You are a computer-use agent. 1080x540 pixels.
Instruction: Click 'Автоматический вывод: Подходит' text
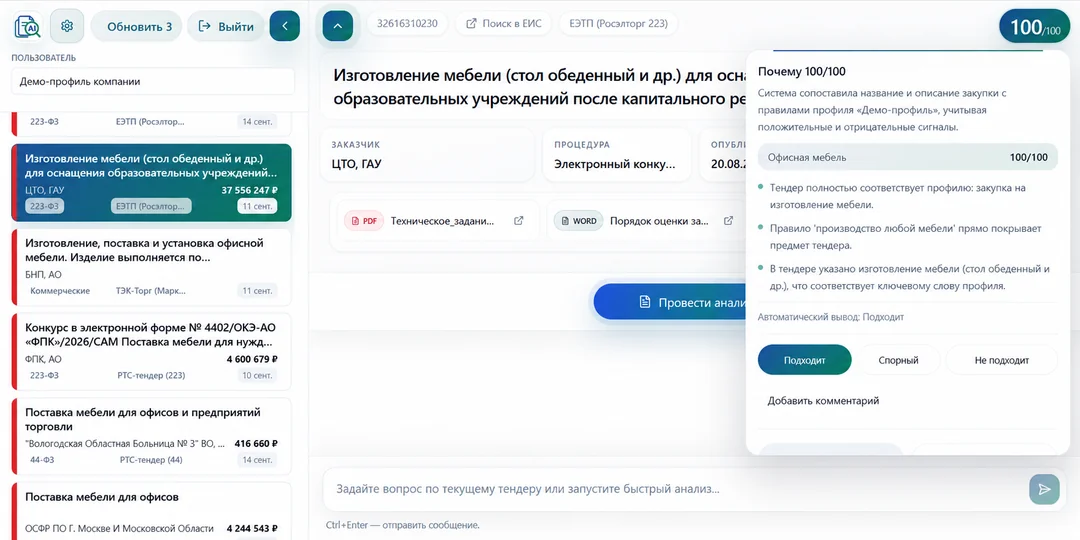click(831, 317)
